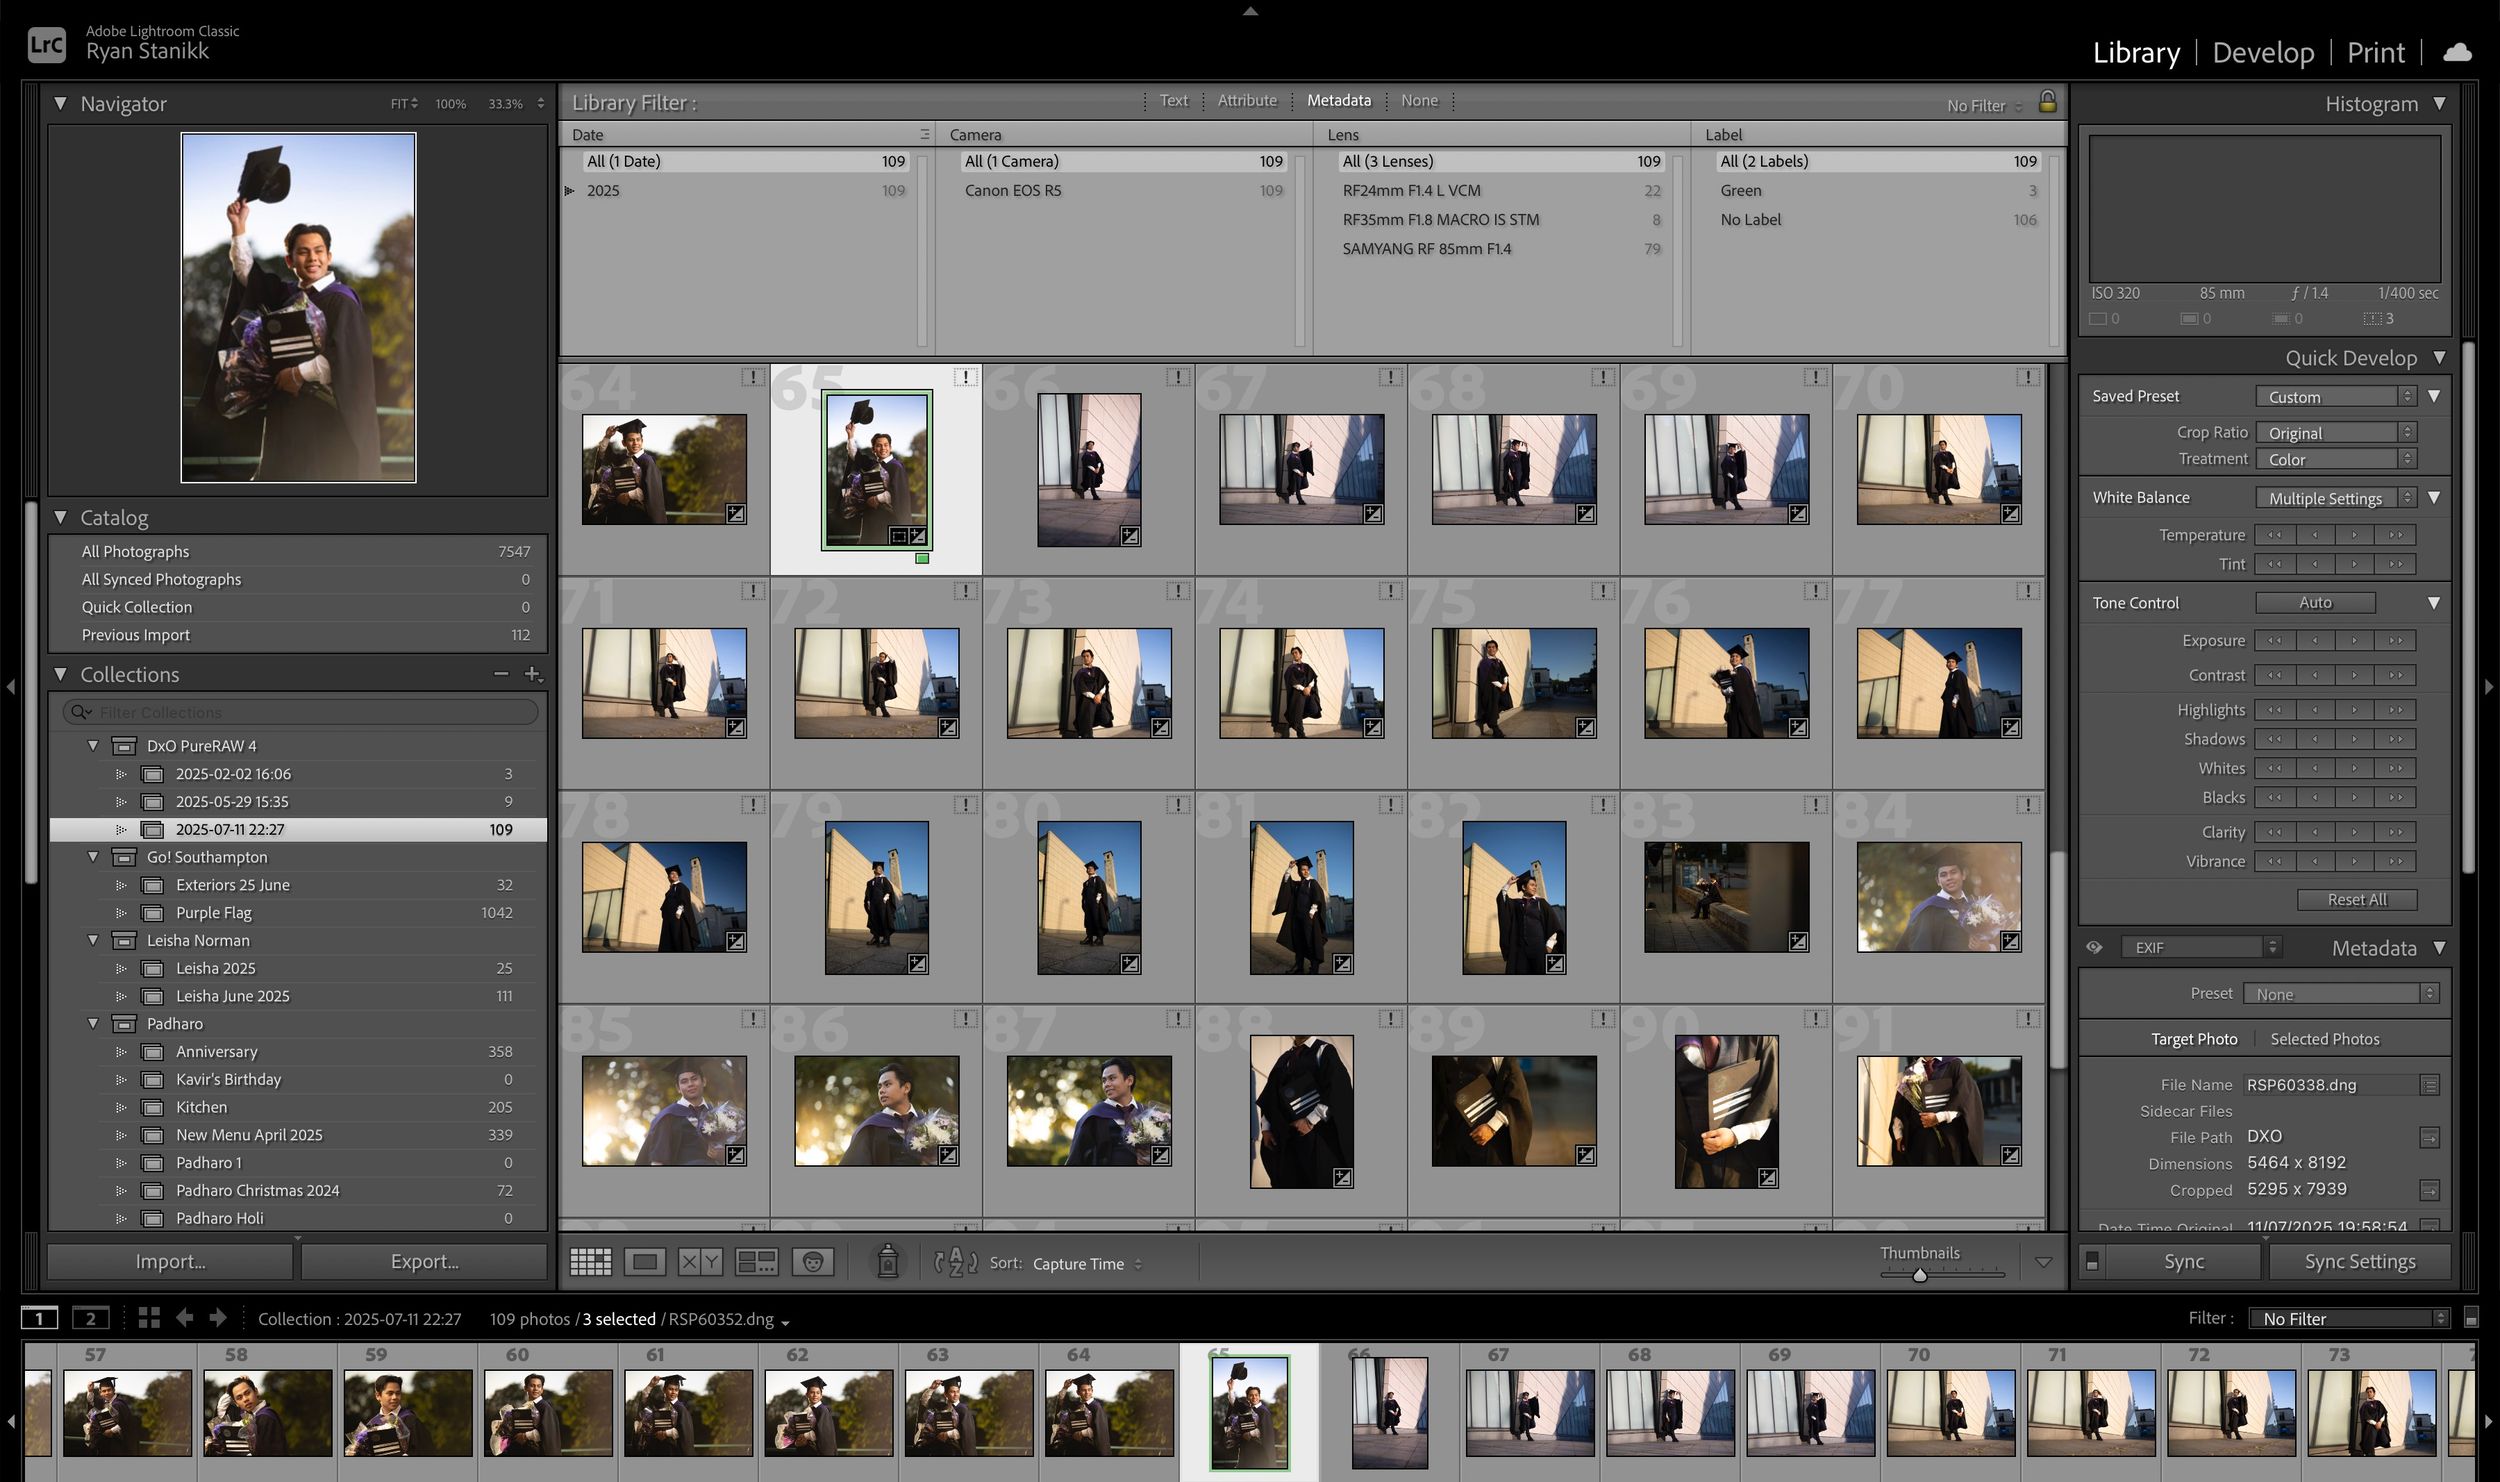The image size is (2500, 1482).
Task: Select the Survey view icon
Action: (758, 1263)
